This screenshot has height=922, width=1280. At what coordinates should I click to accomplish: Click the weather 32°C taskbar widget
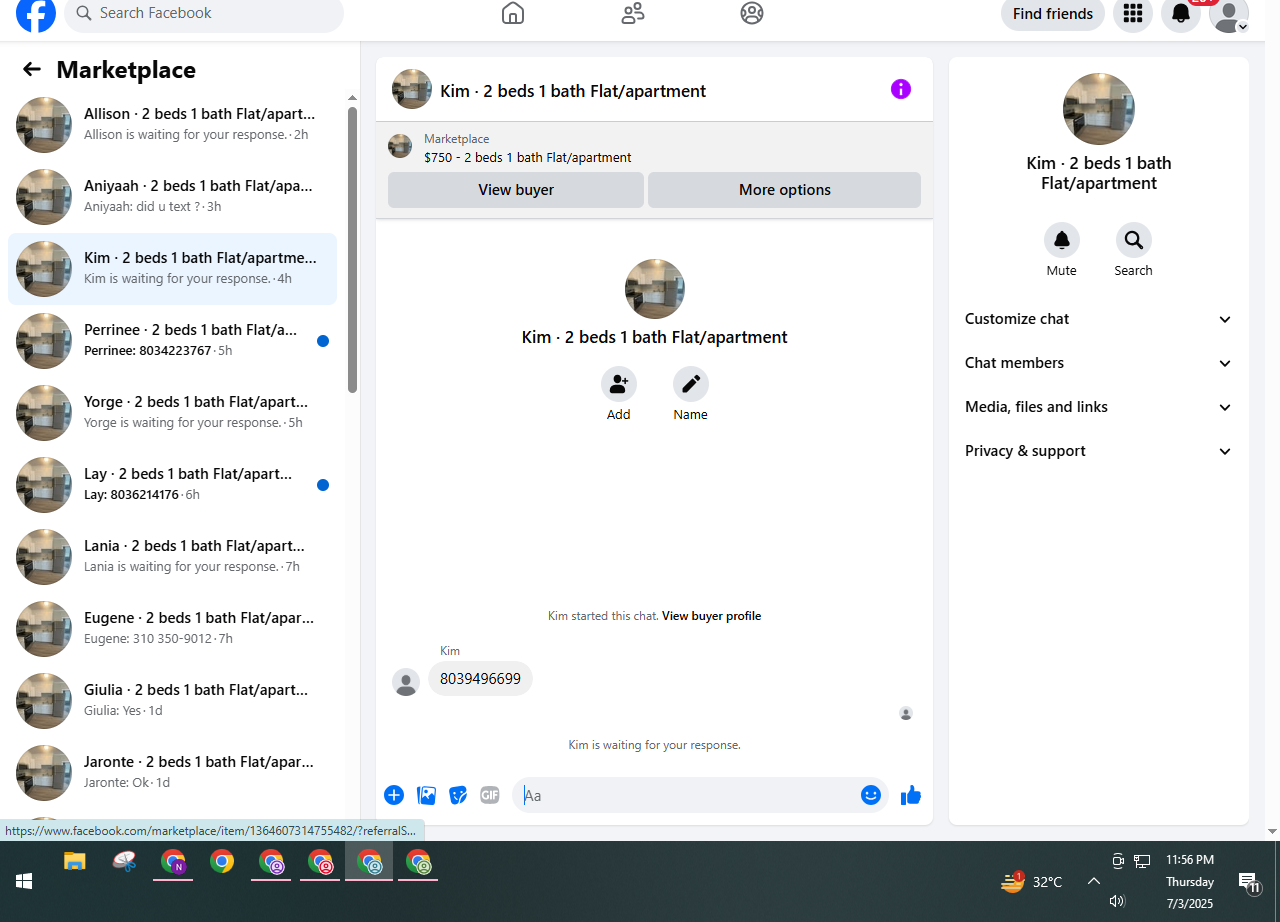[x=1033, y=881]
